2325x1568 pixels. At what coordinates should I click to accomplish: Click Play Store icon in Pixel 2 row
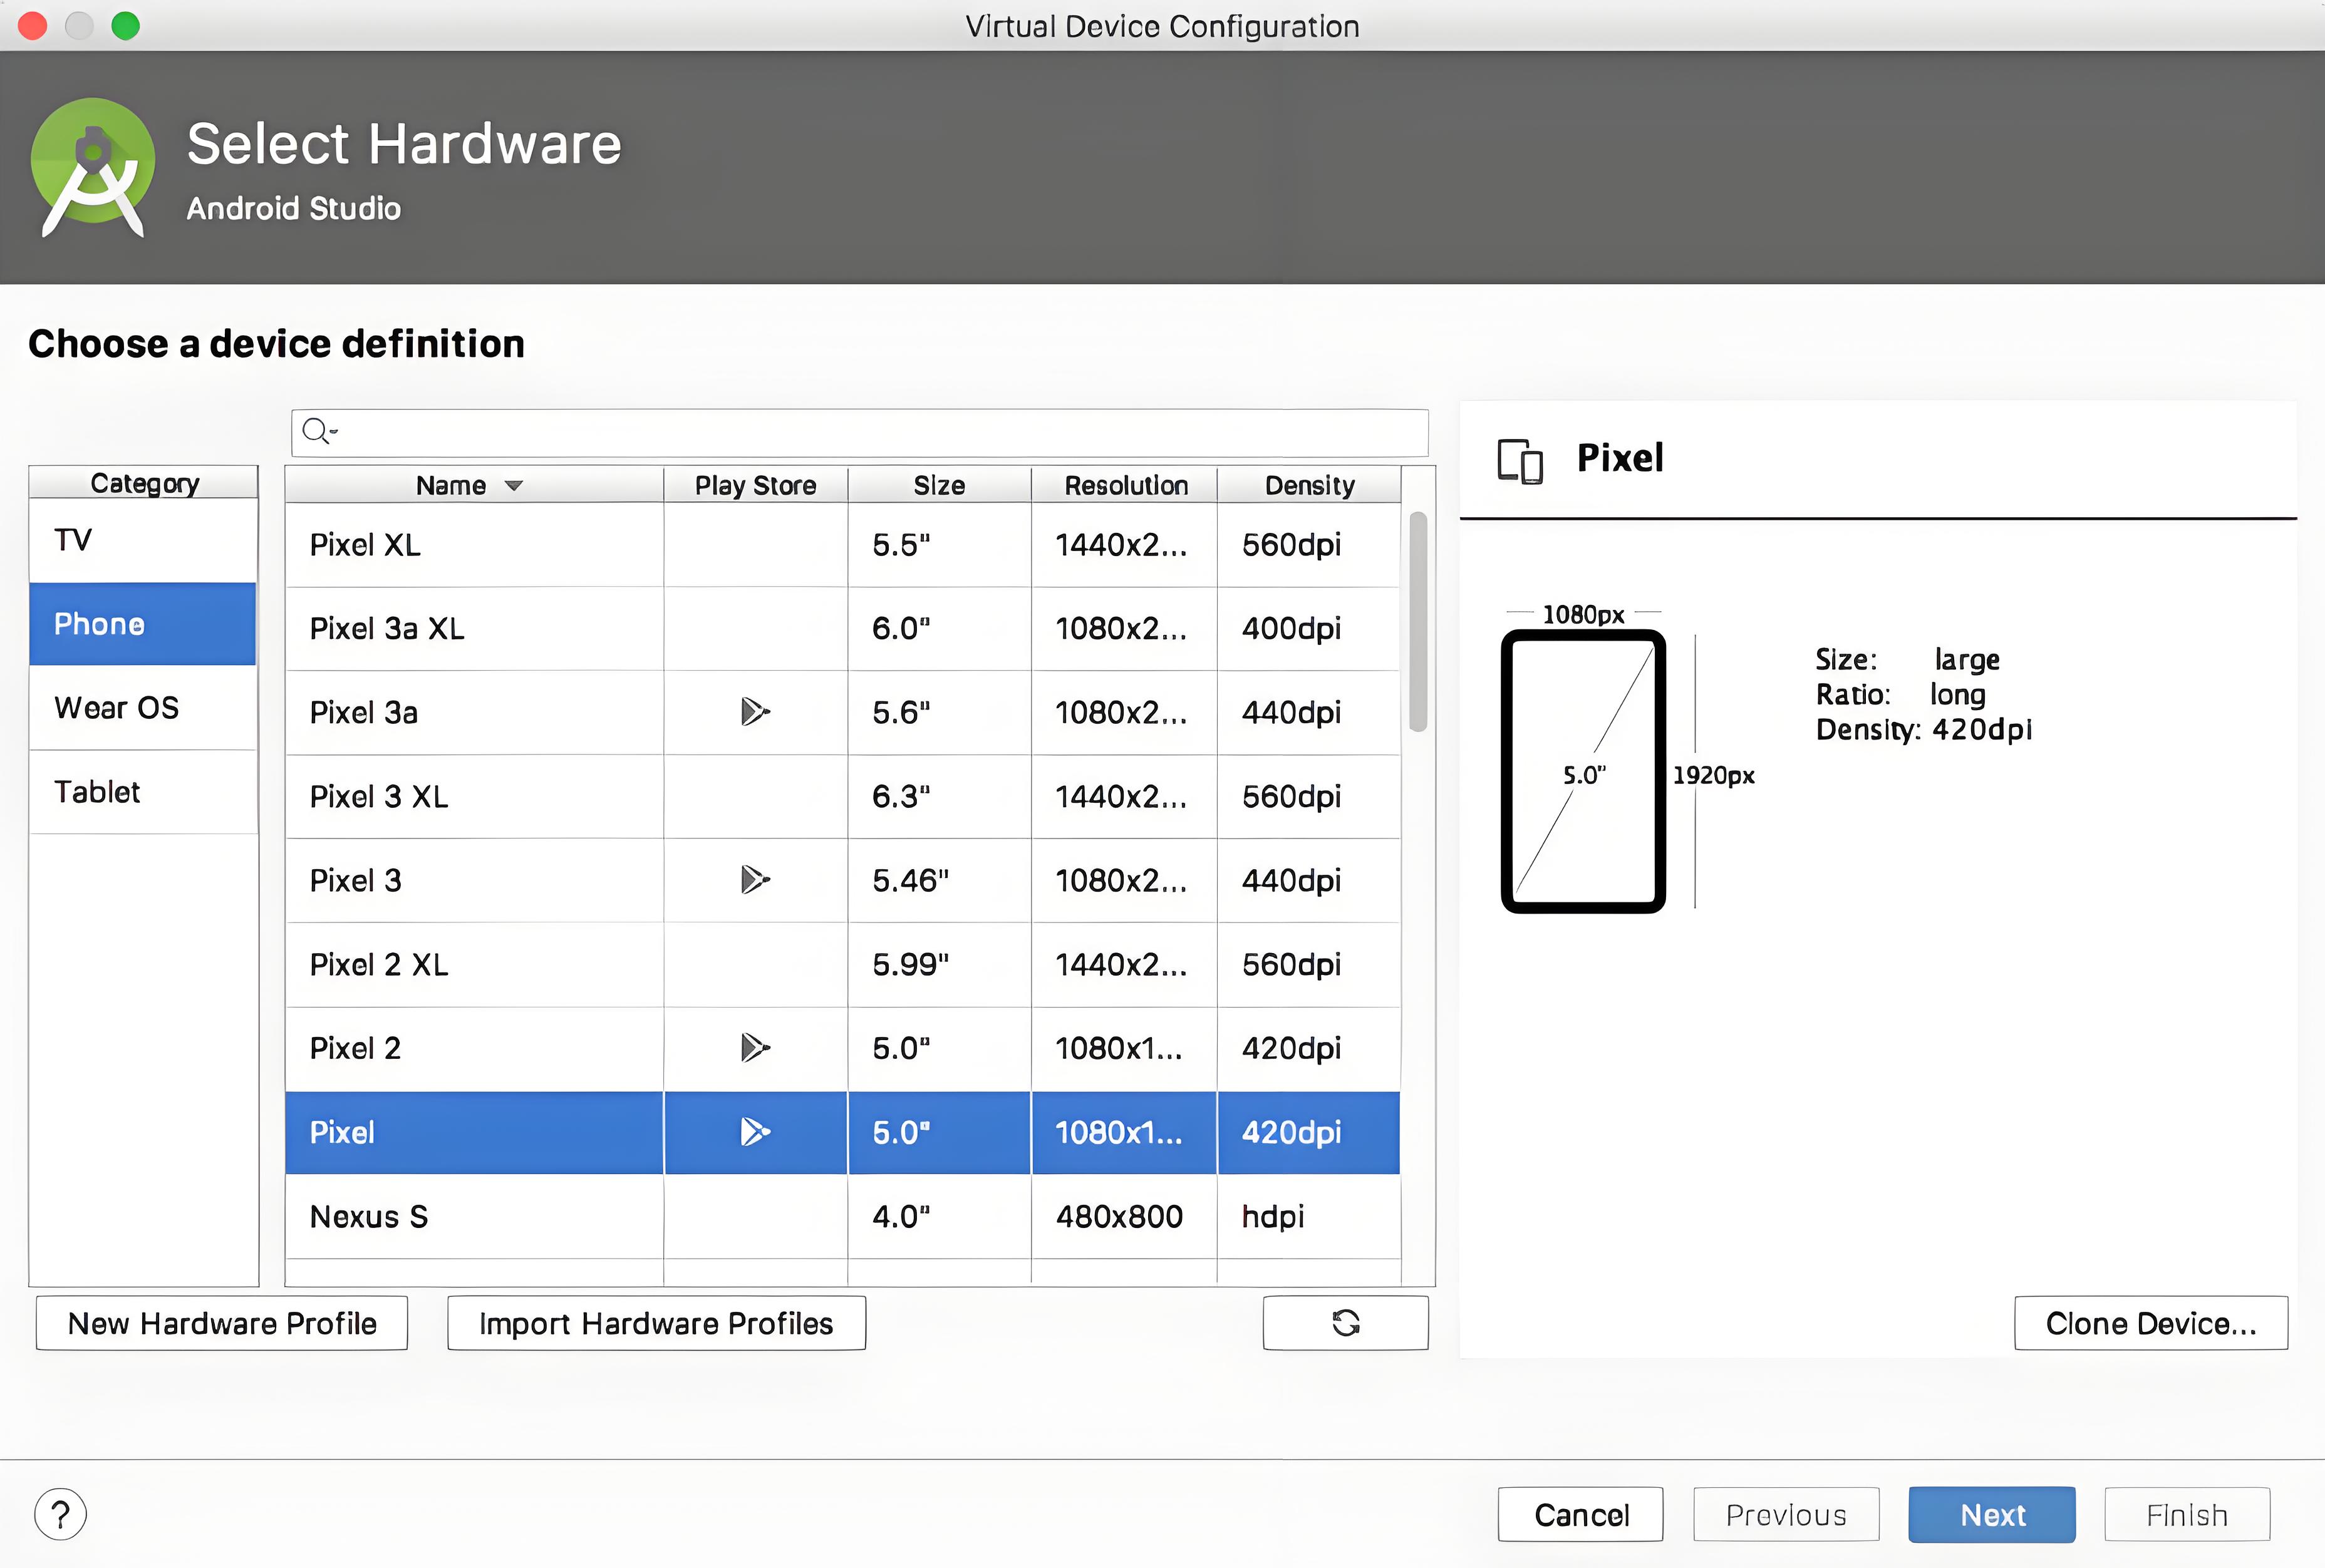(755, 1048)
